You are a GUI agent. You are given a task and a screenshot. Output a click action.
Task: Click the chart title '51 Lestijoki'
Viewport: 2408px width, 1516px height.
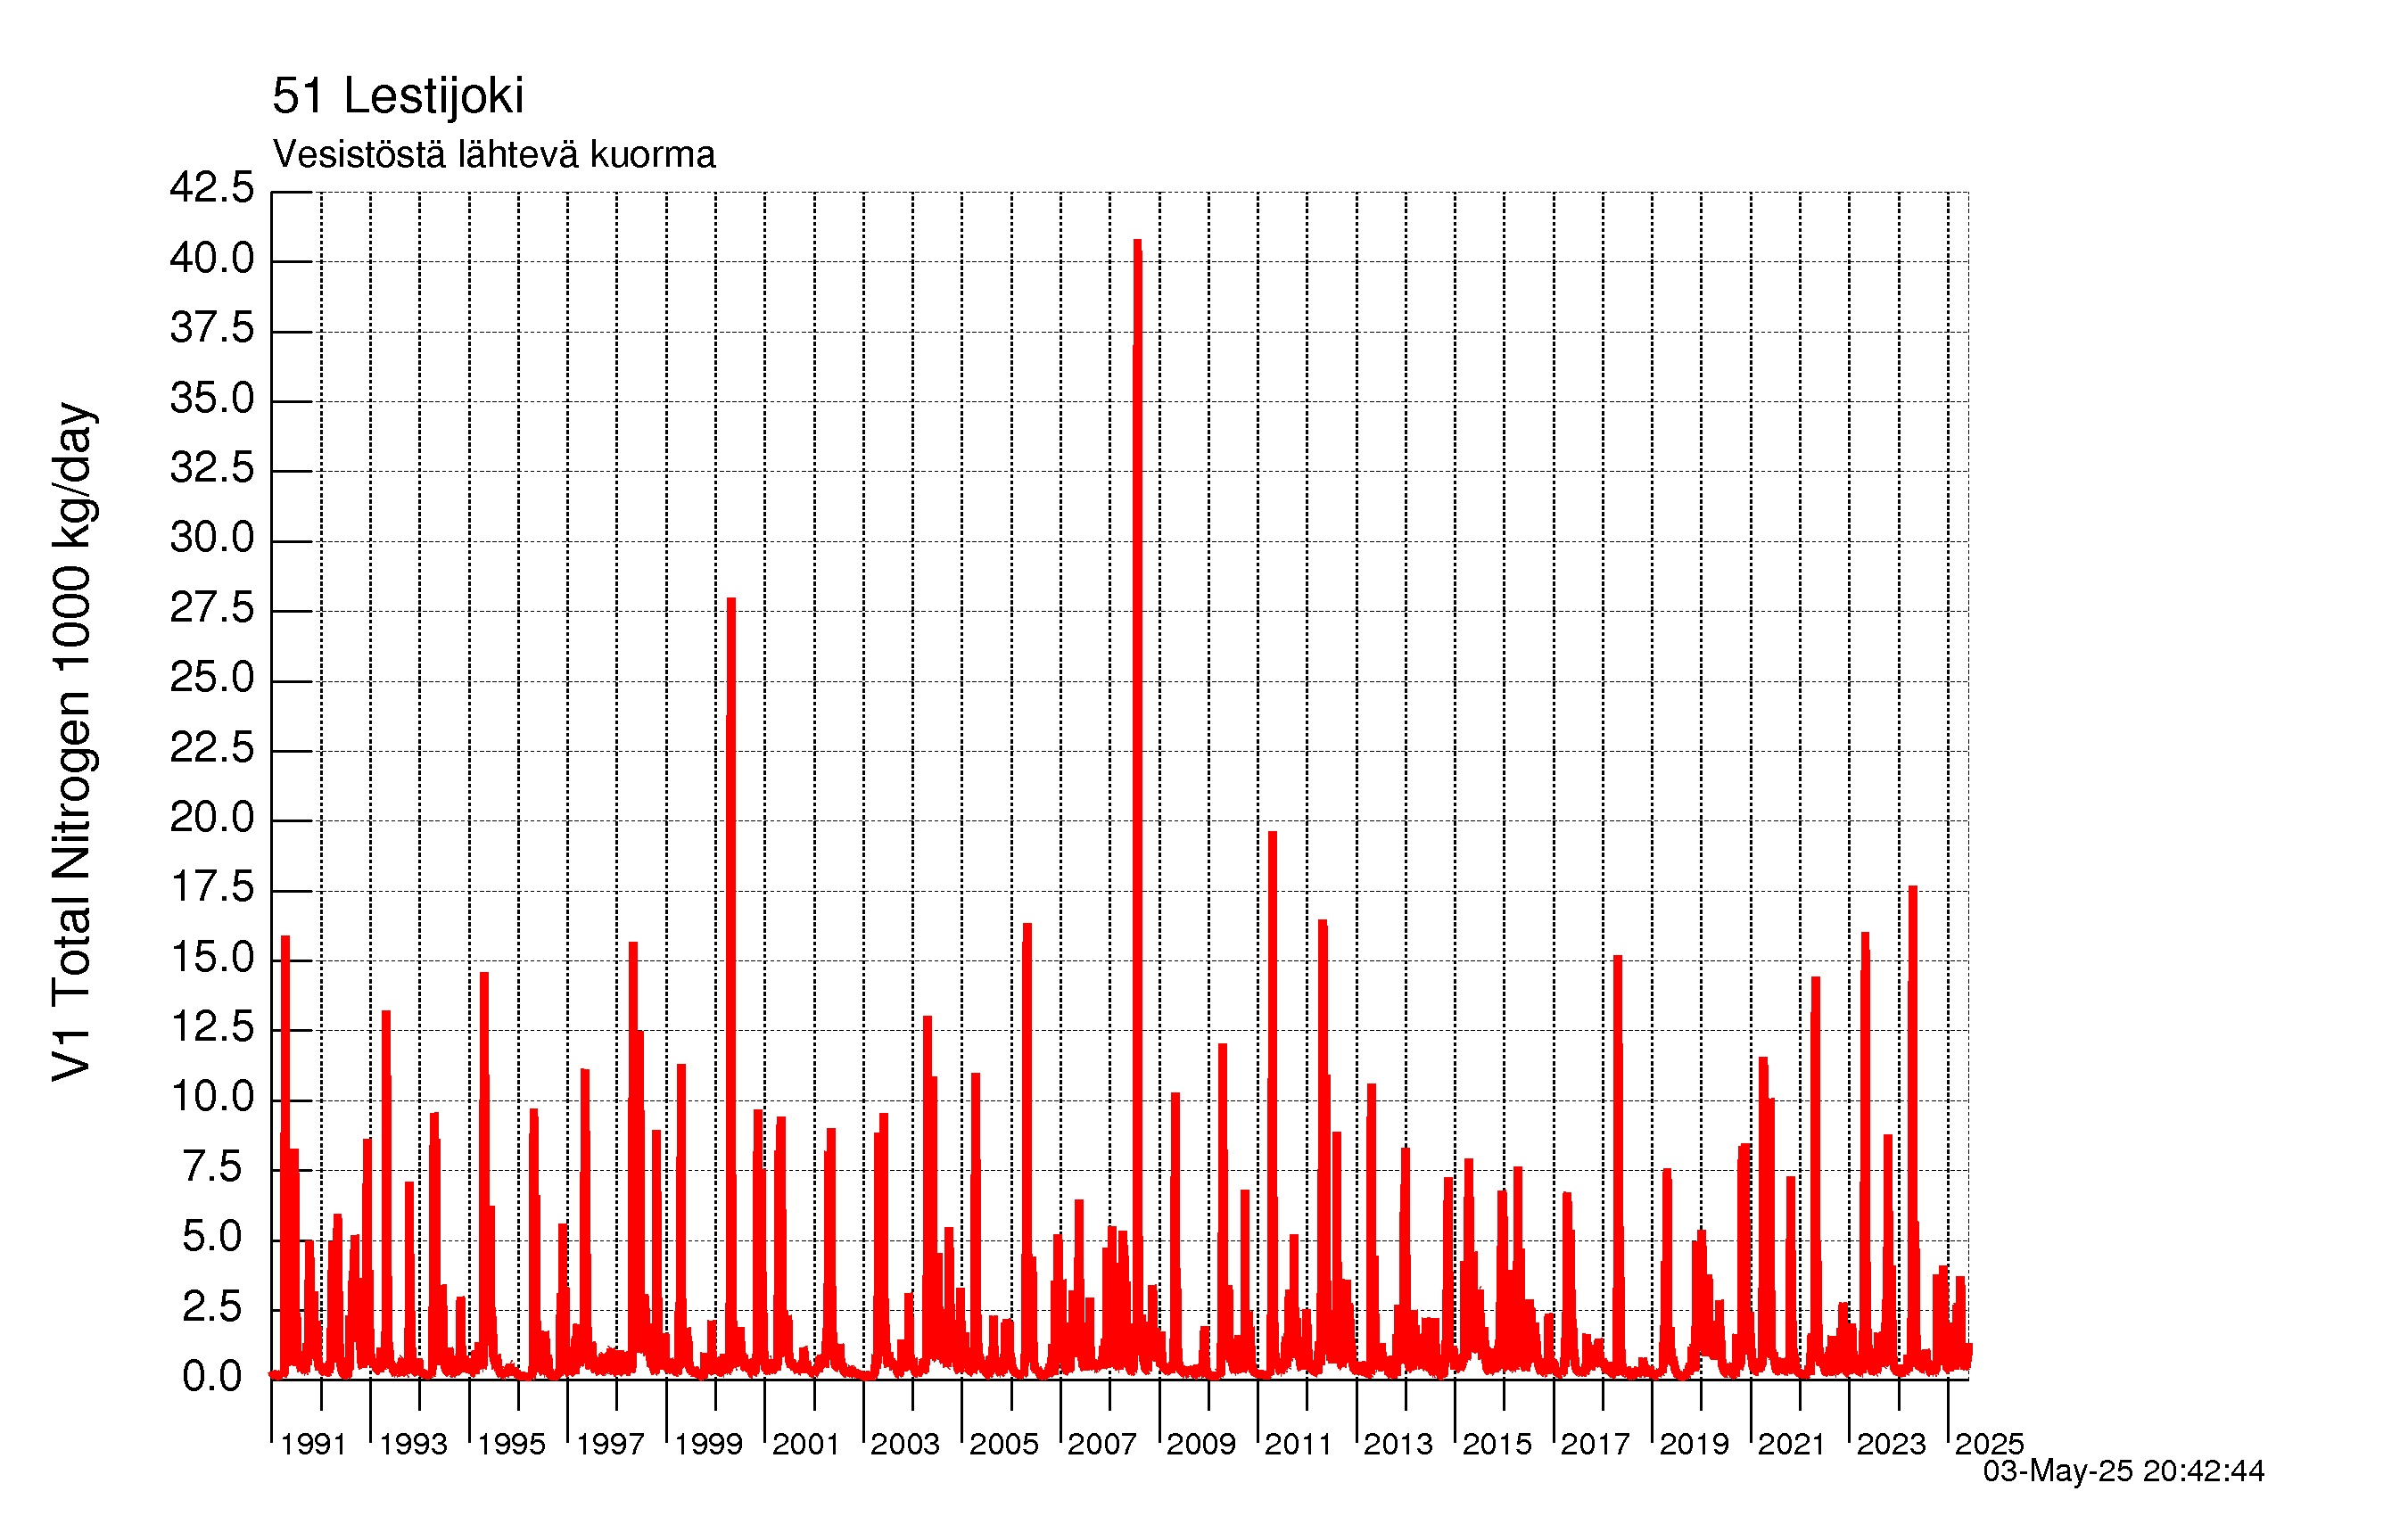click(x=397, y=96)
